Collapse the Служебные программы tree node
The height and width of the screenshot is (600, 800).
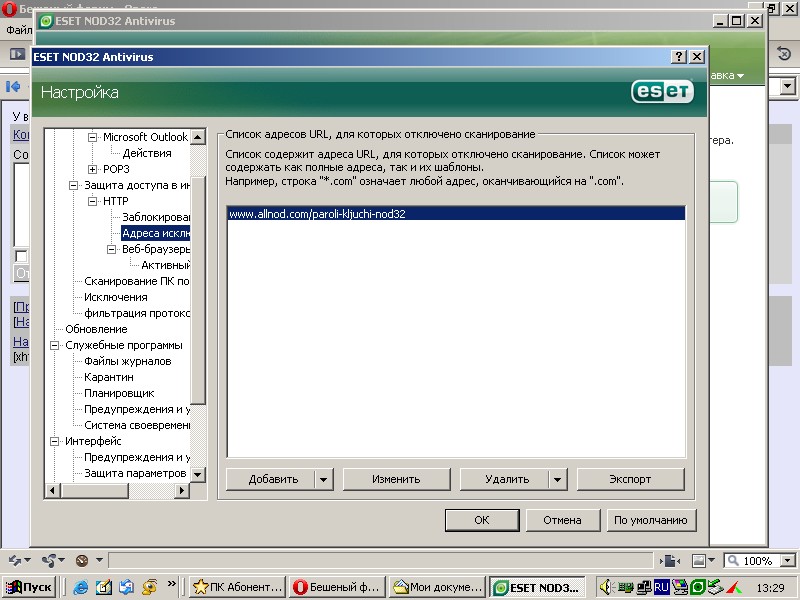click(x=55, y=345)
